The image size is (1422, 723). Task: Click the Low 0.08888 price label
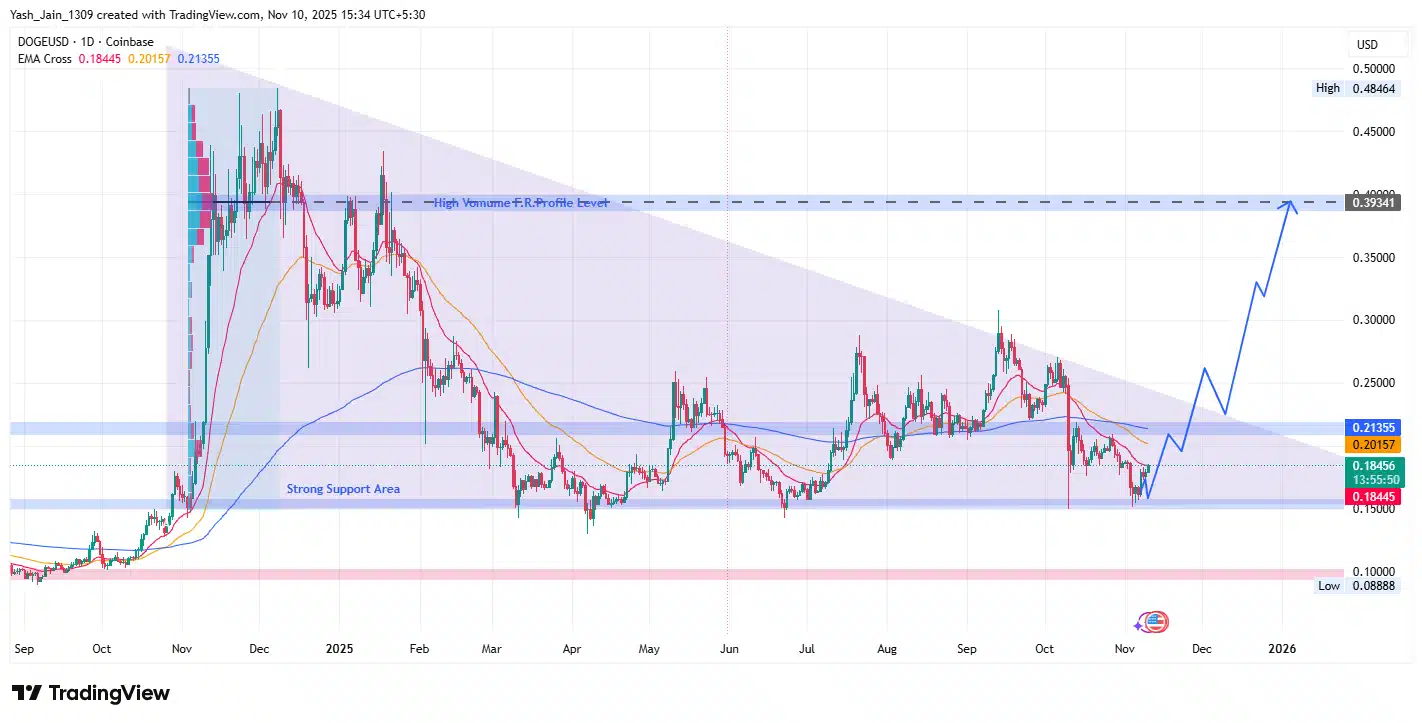click(1356, 586)
